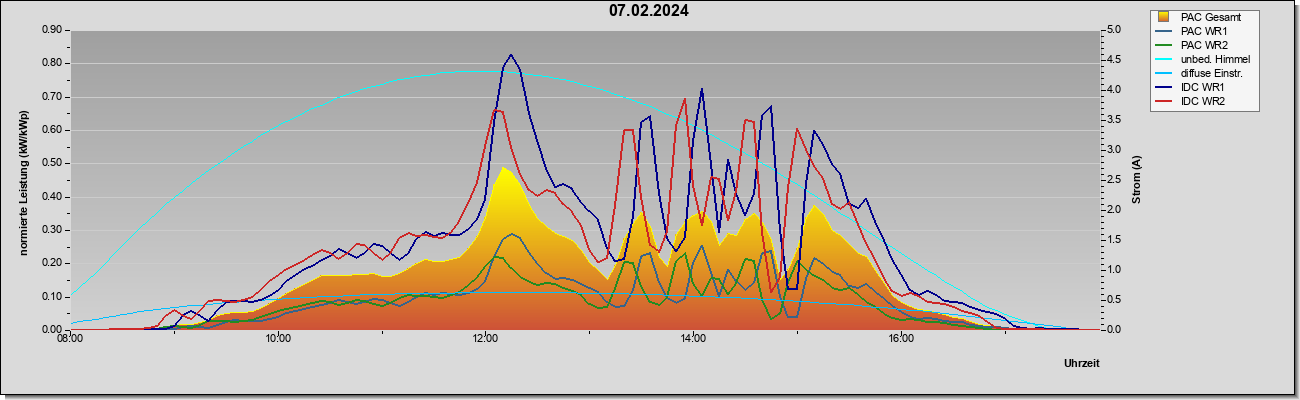The width and height of the screenshot is (1300, 400).
Task: Click the 14:00 time axis label
Action: (x=693, y=339)
